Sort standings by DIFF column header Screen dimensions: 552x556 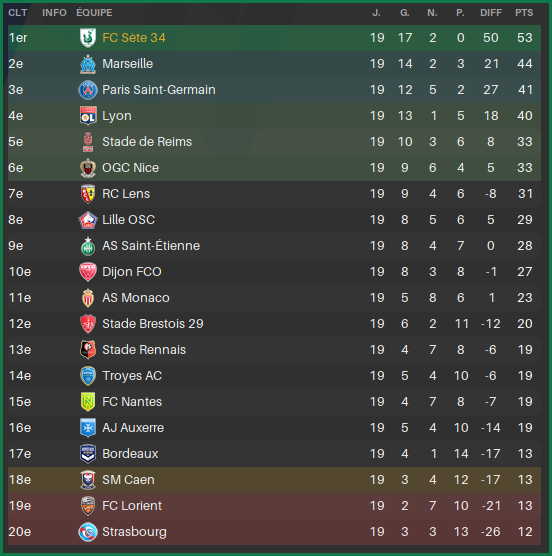click(491, 13)
